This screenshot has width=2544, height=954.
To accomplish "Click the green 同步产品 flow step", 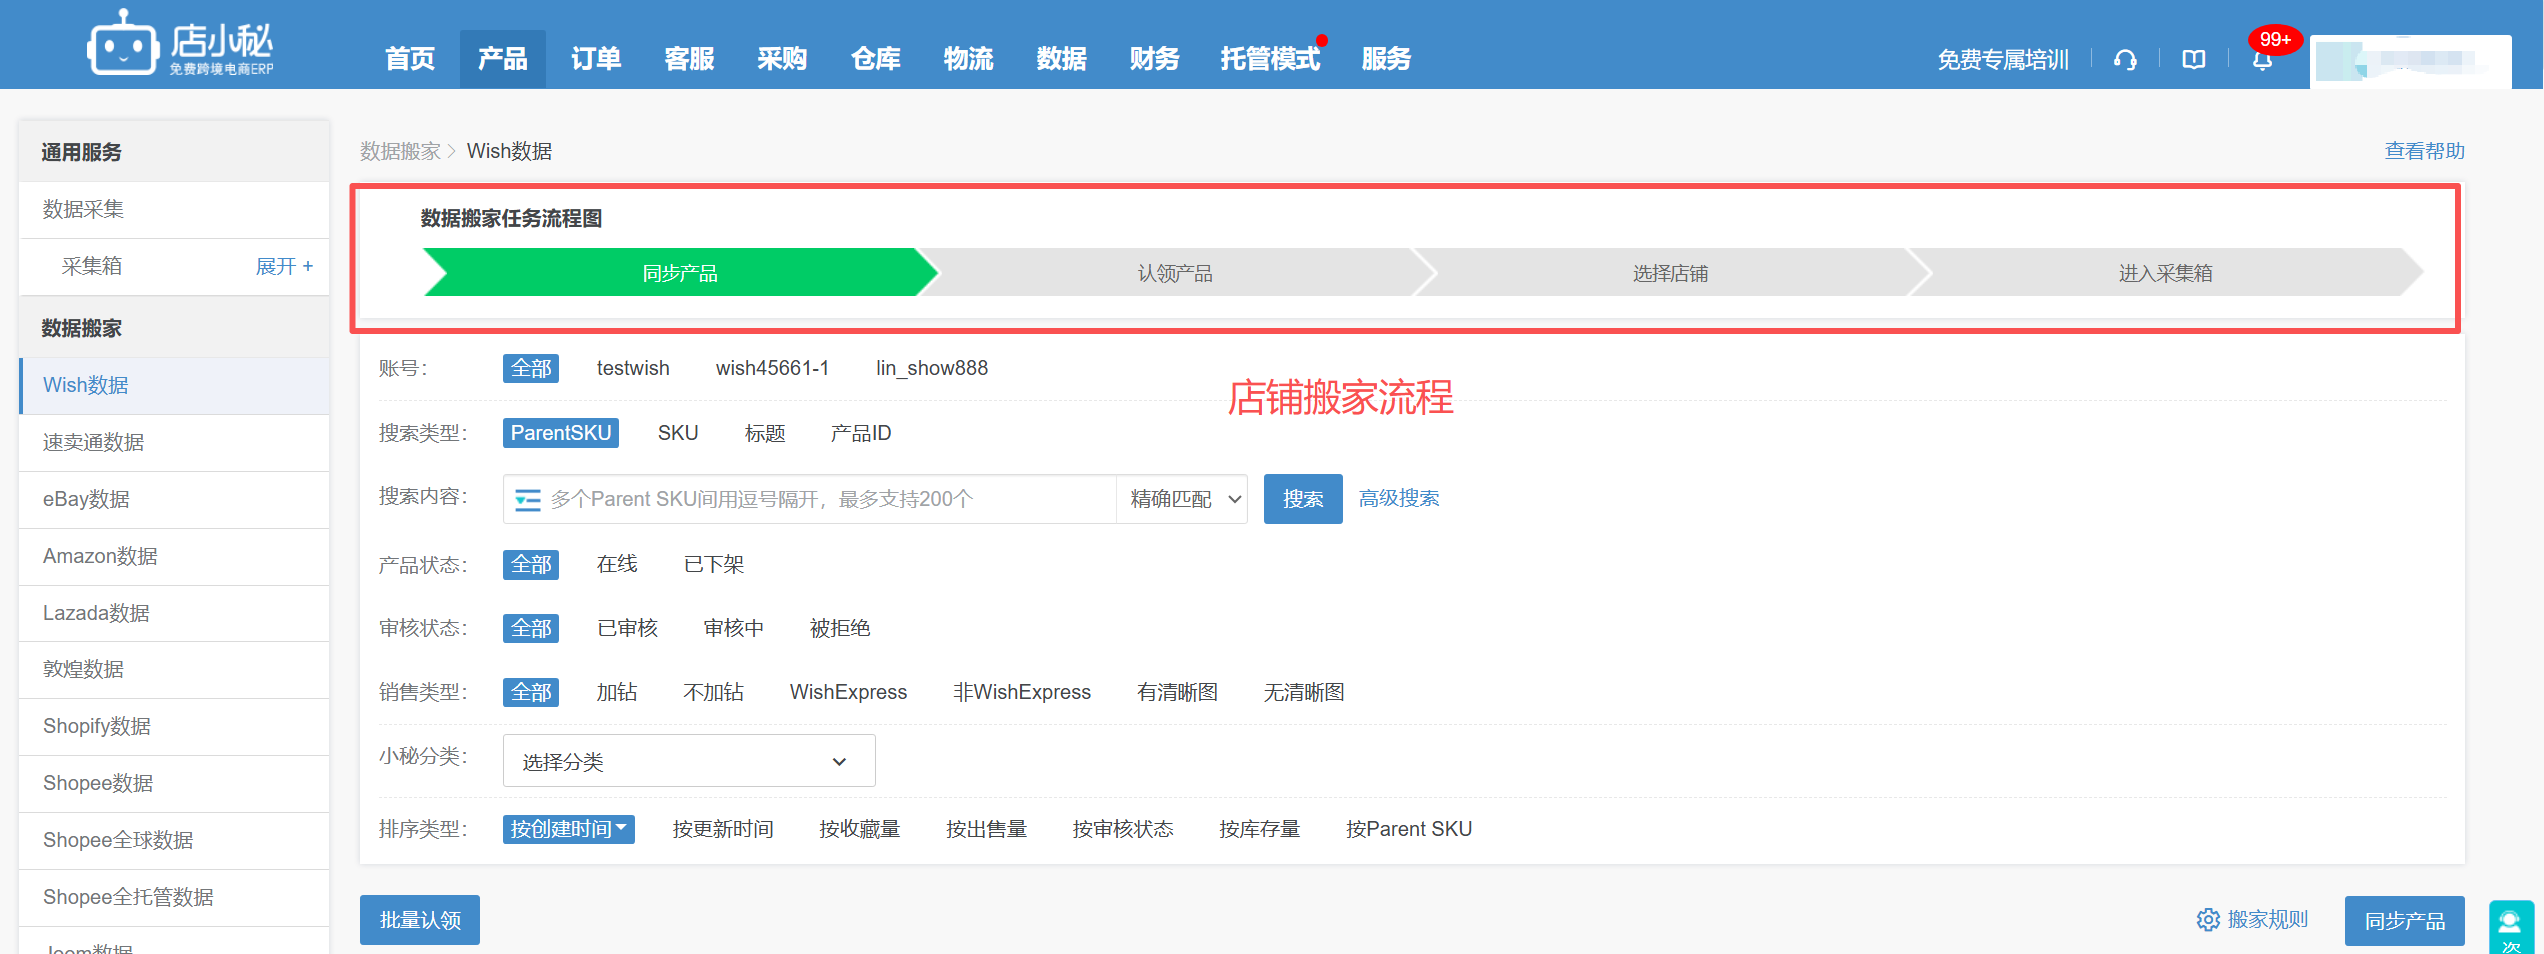I will click(679, 273).
